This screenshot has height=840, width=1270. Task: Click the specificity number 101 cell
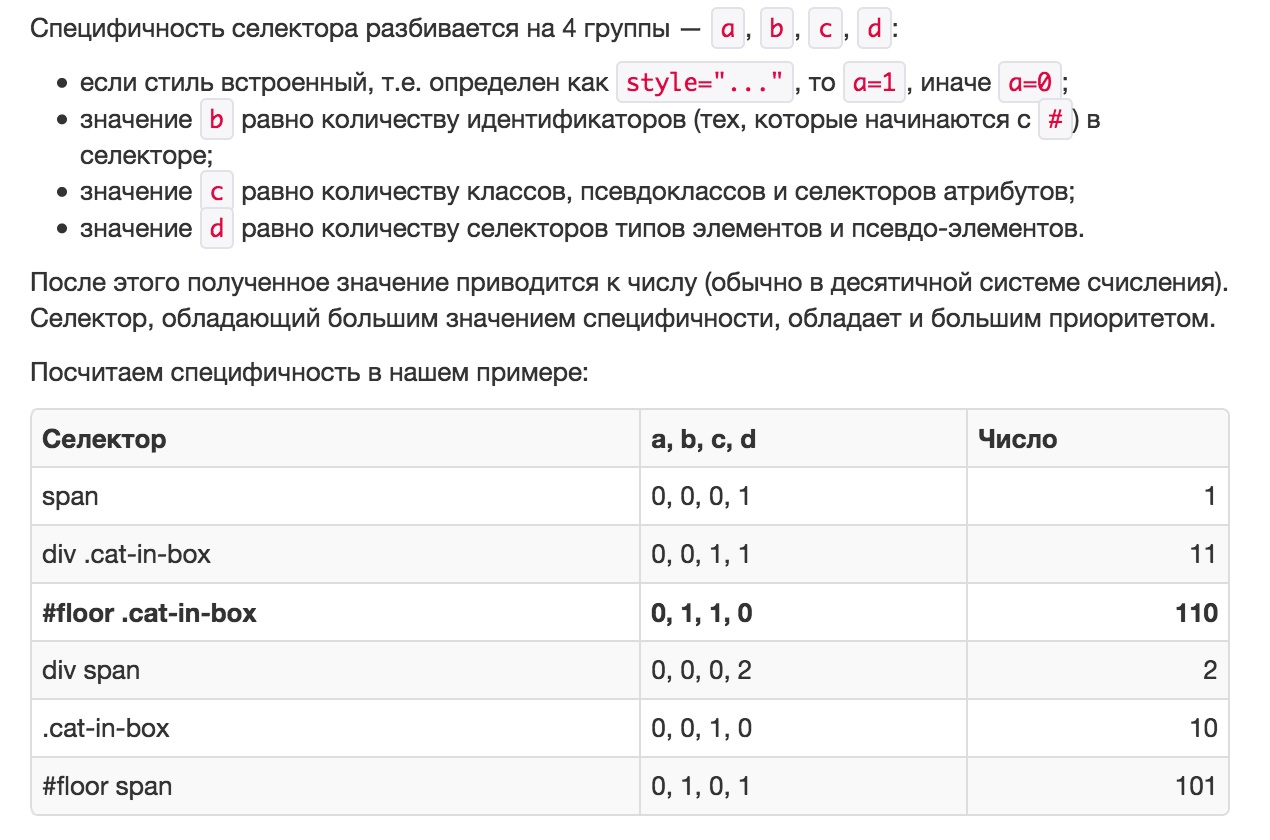(1197, 786)
